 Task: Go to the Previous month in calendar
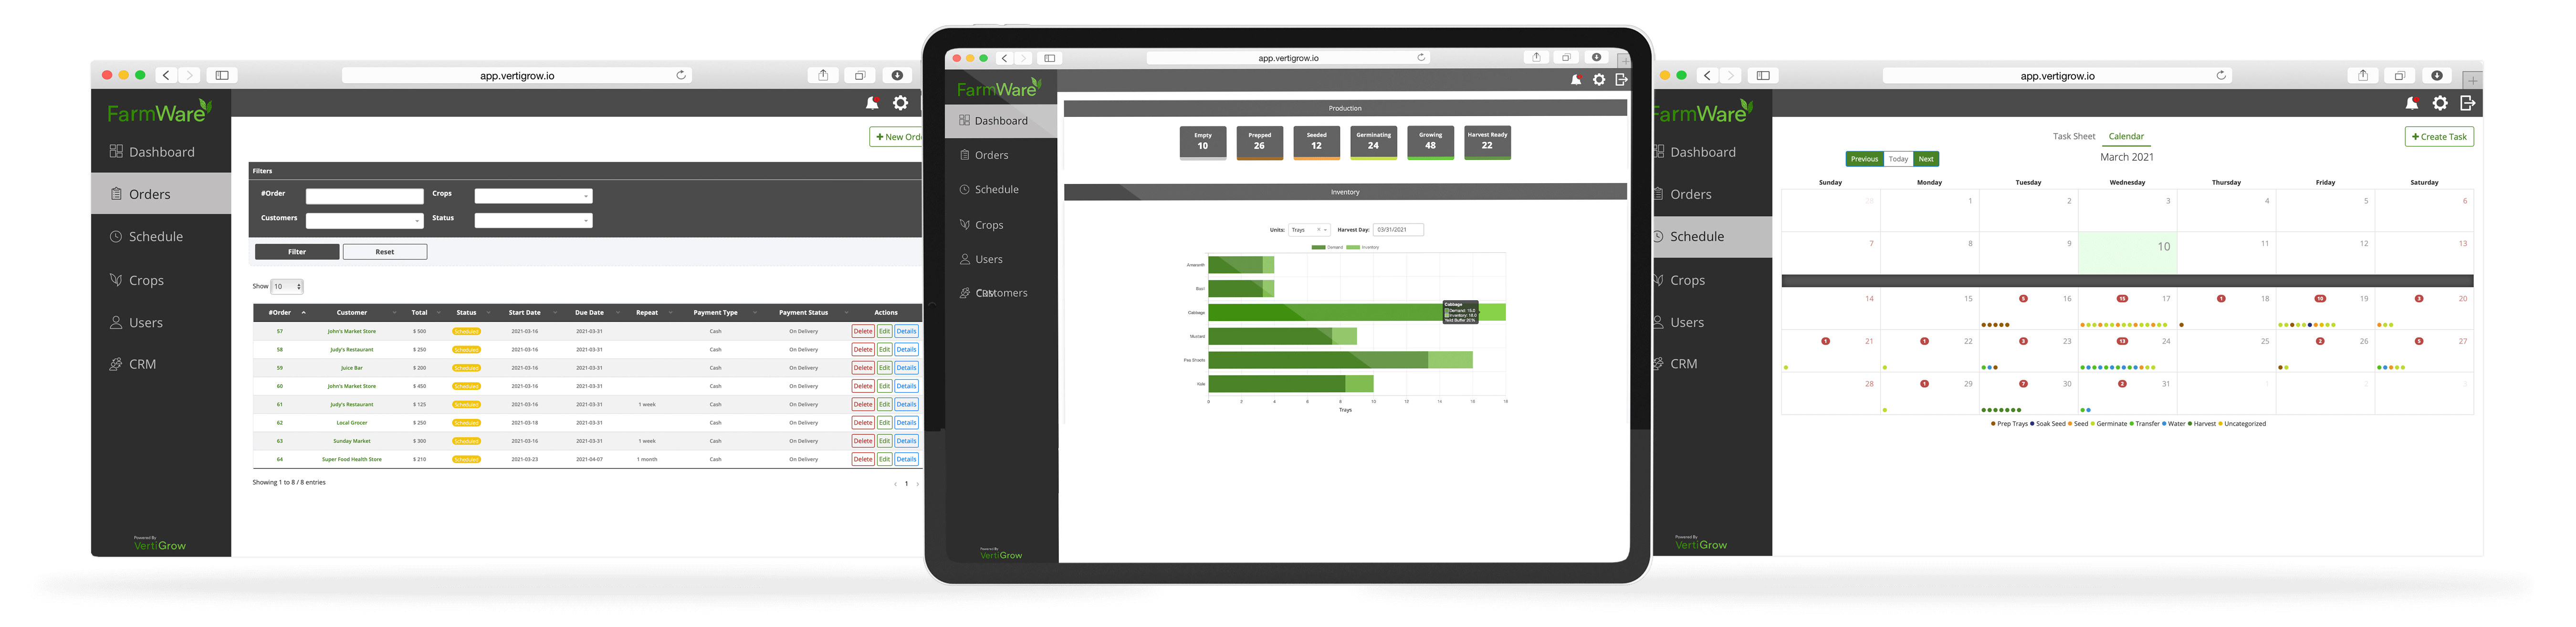[x=1864, y=159]
